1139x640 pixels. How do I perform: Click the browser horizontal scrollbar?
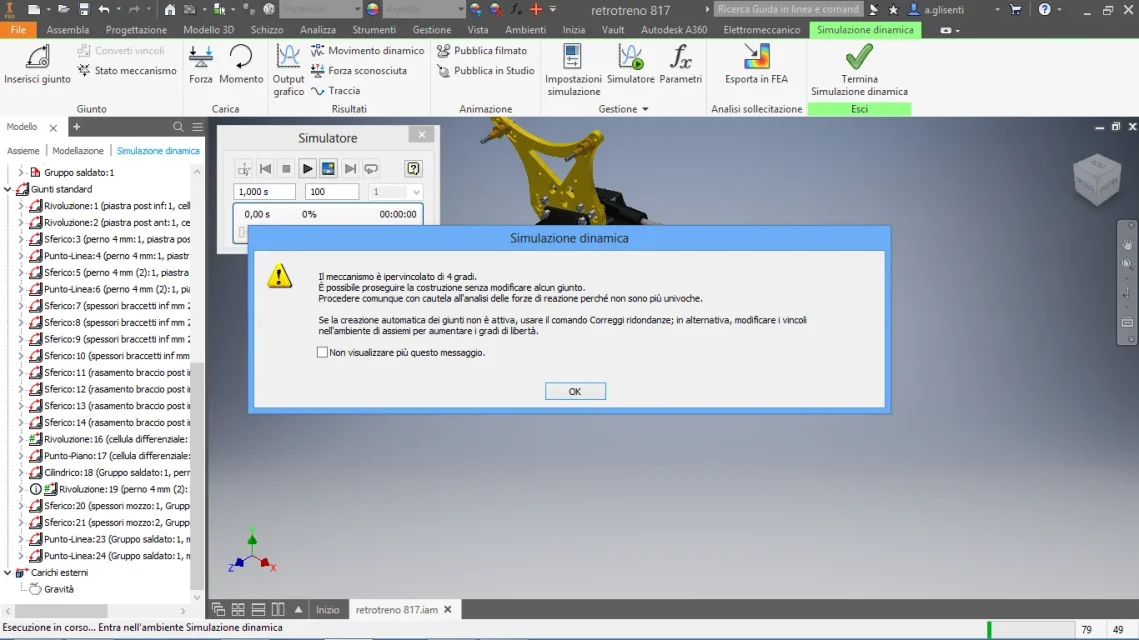(61, 611)
